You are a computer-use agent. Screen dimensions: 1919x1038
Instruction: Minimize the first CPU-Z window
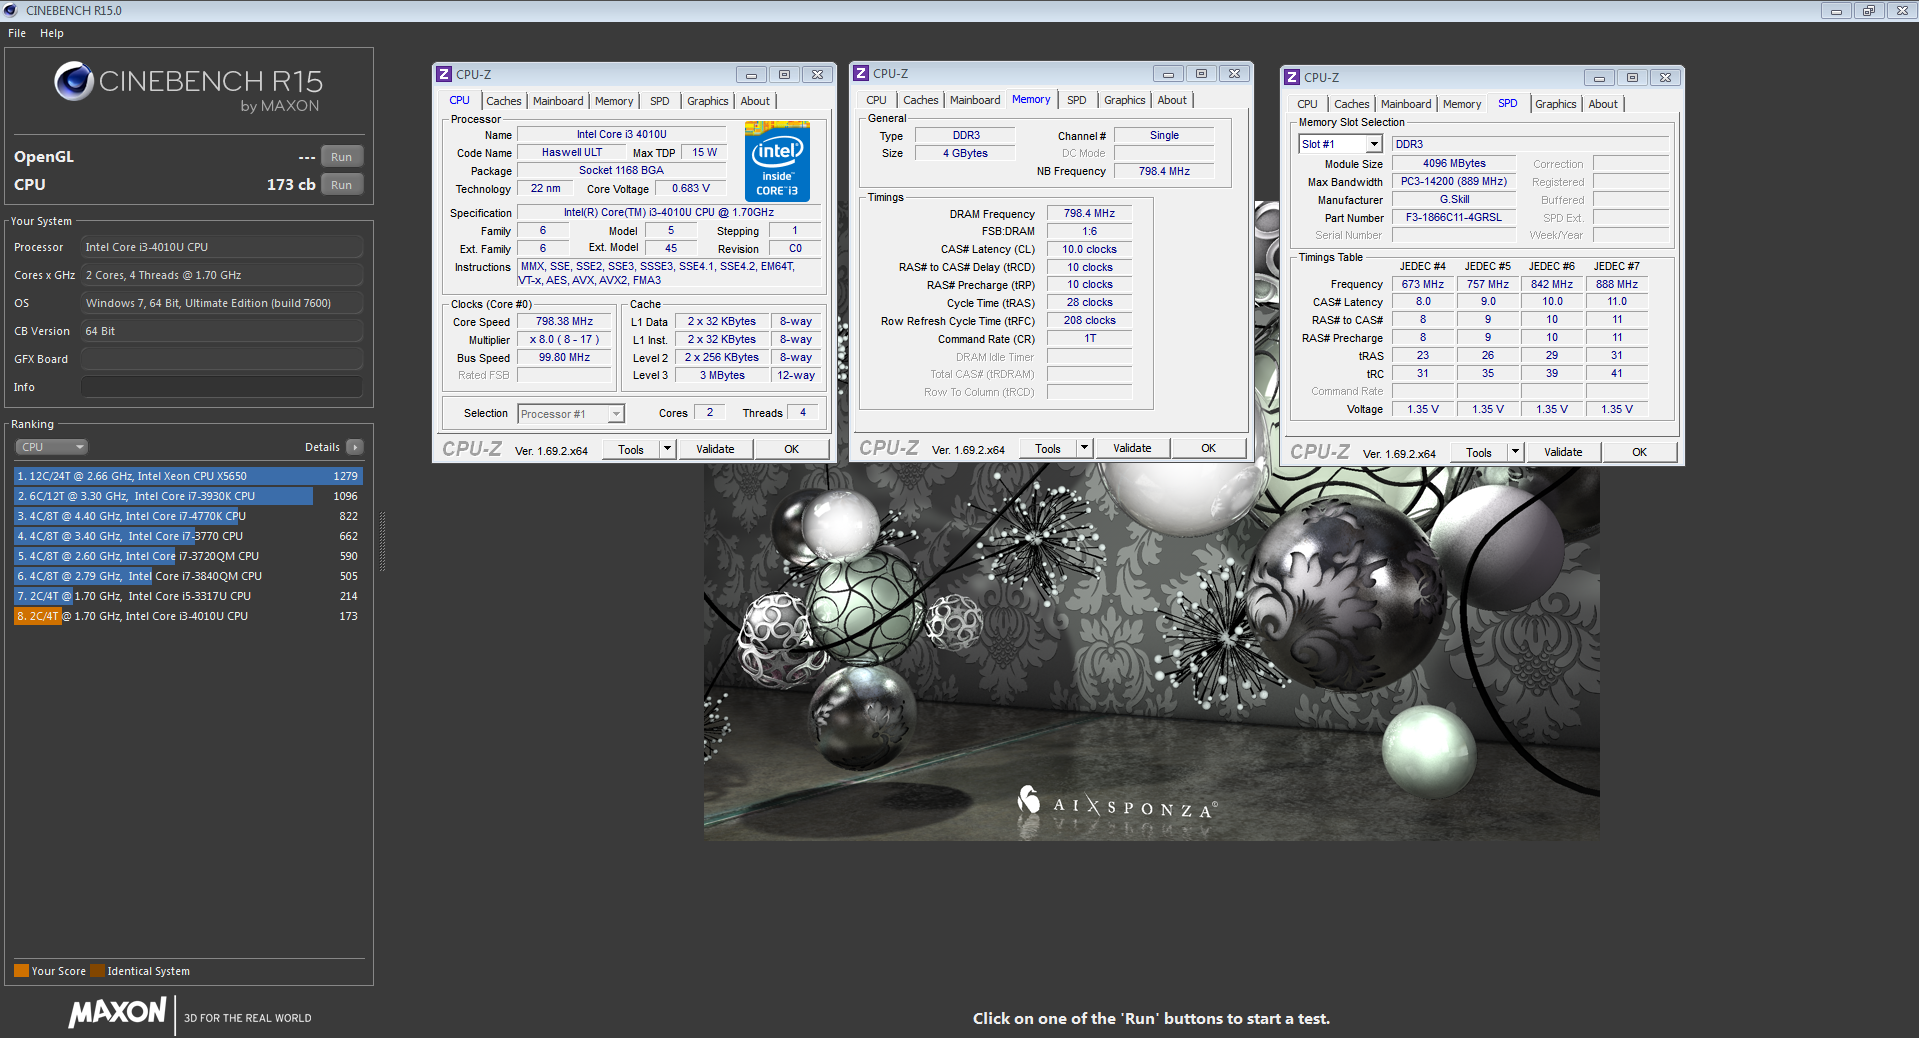click(751, 74)
